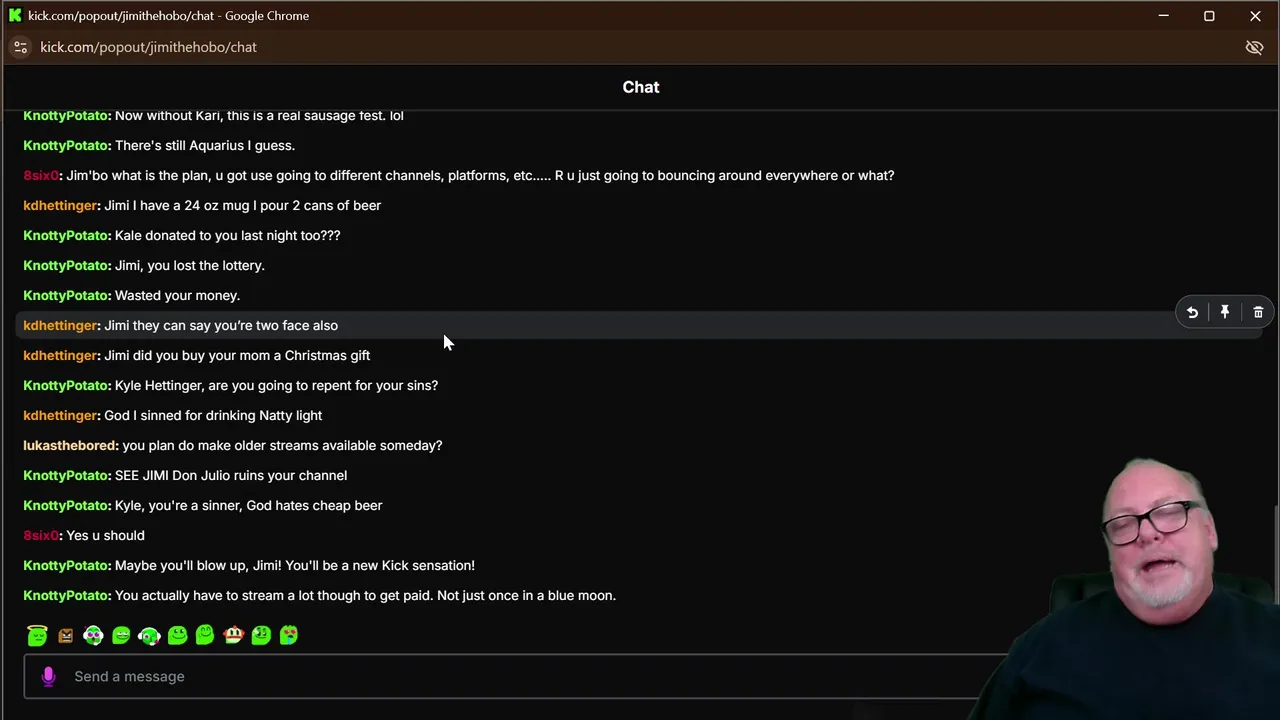Image resolution: width=1280 pixels, height=720 pixels.
Task: Open site information icon in address bar
Action: 21,47
